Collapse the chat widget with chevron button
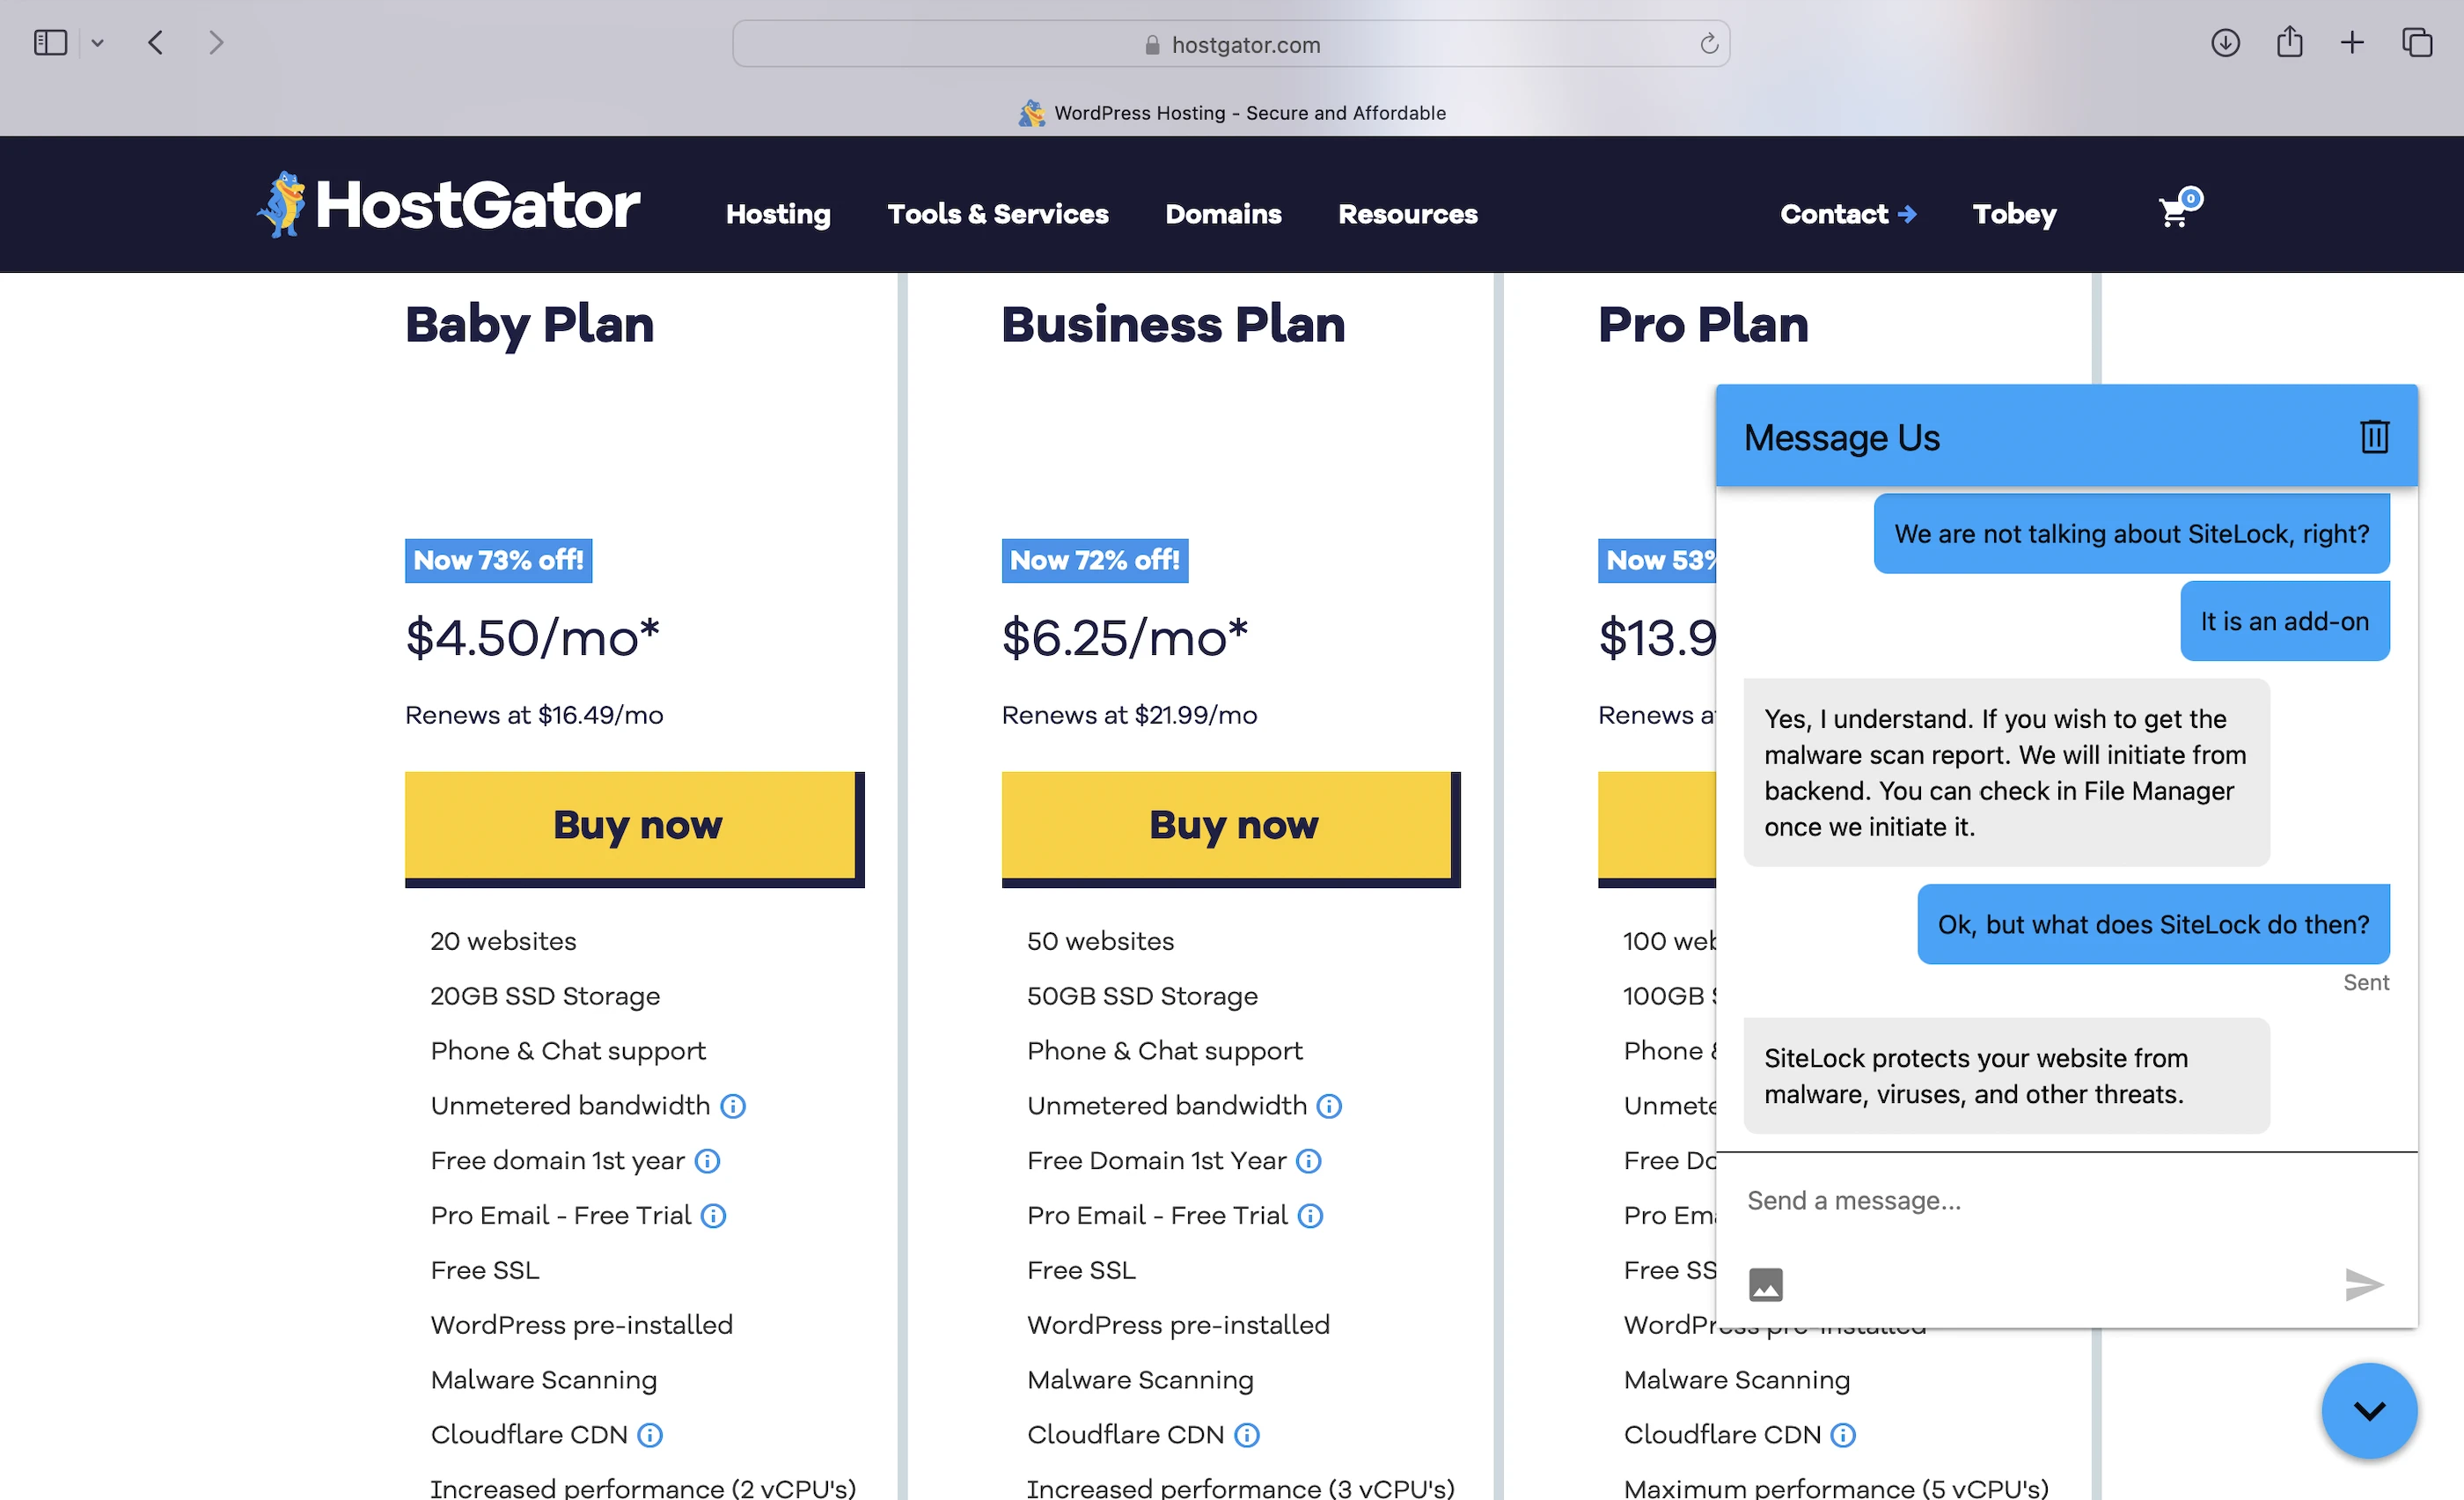The height and width of the screenshot is (1500, 2464). (x=2369, y=1411)
